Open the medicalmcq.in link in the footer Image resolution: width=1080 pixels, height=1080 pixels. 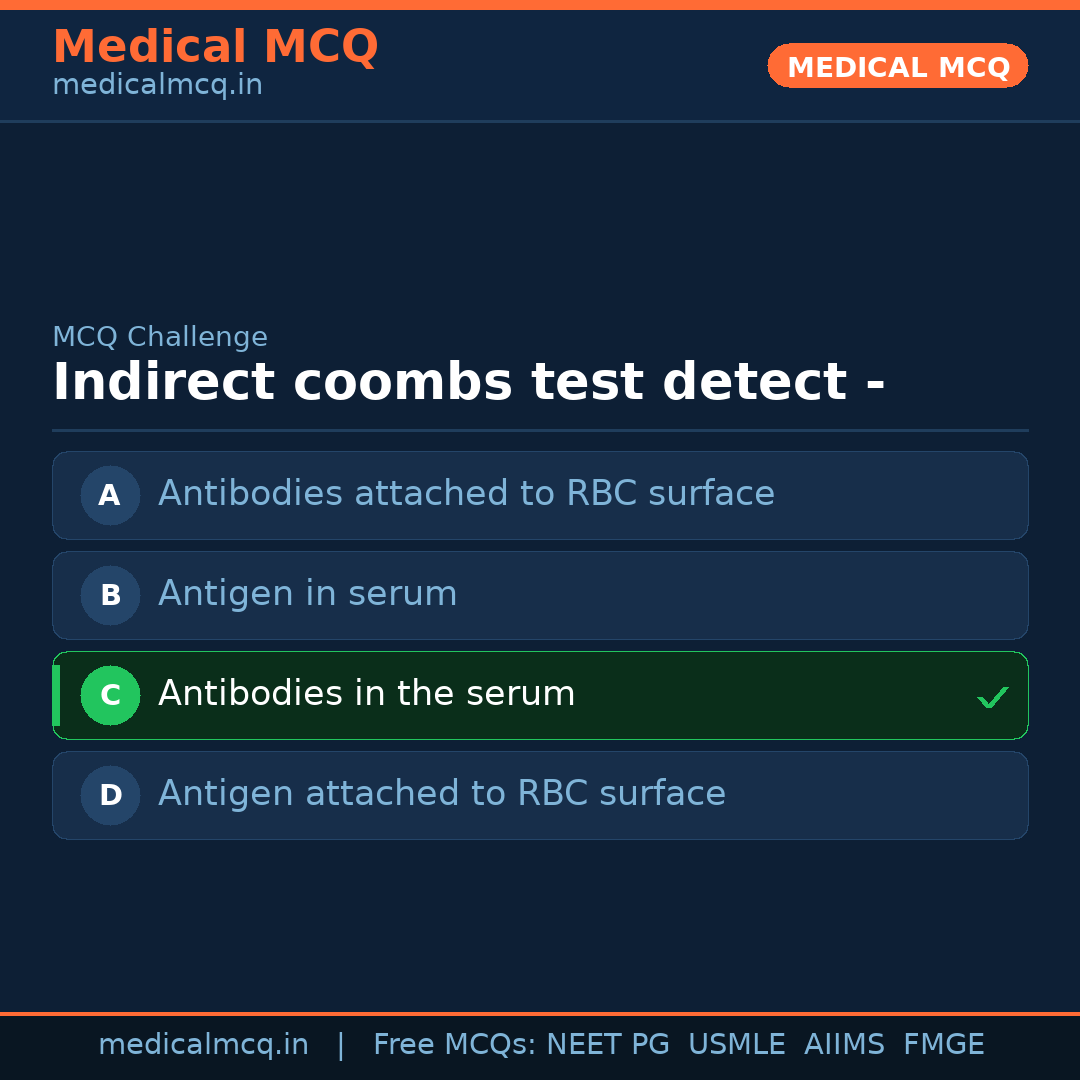click(203, 1045)
